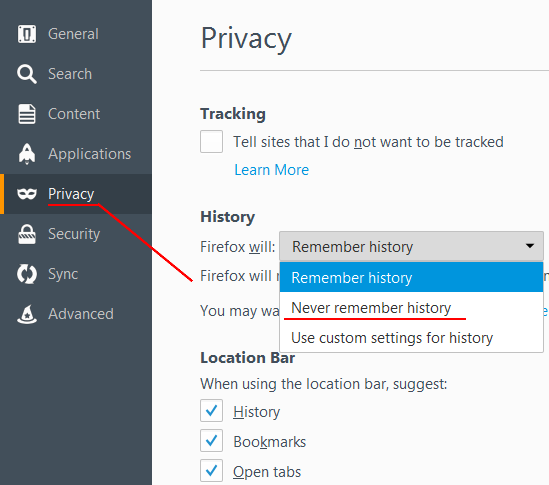The width and height of the screenshot is (549, 485).
Task: Click the Applications rocket icon
Action: coord(27,154)
